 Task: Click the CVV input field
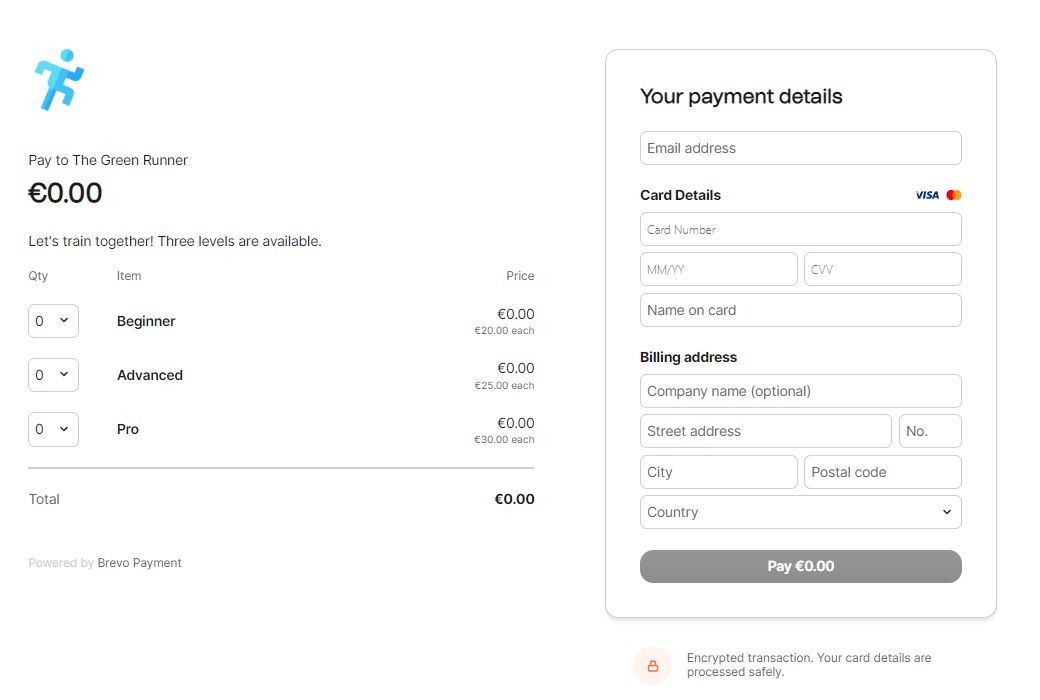point(882,269)
